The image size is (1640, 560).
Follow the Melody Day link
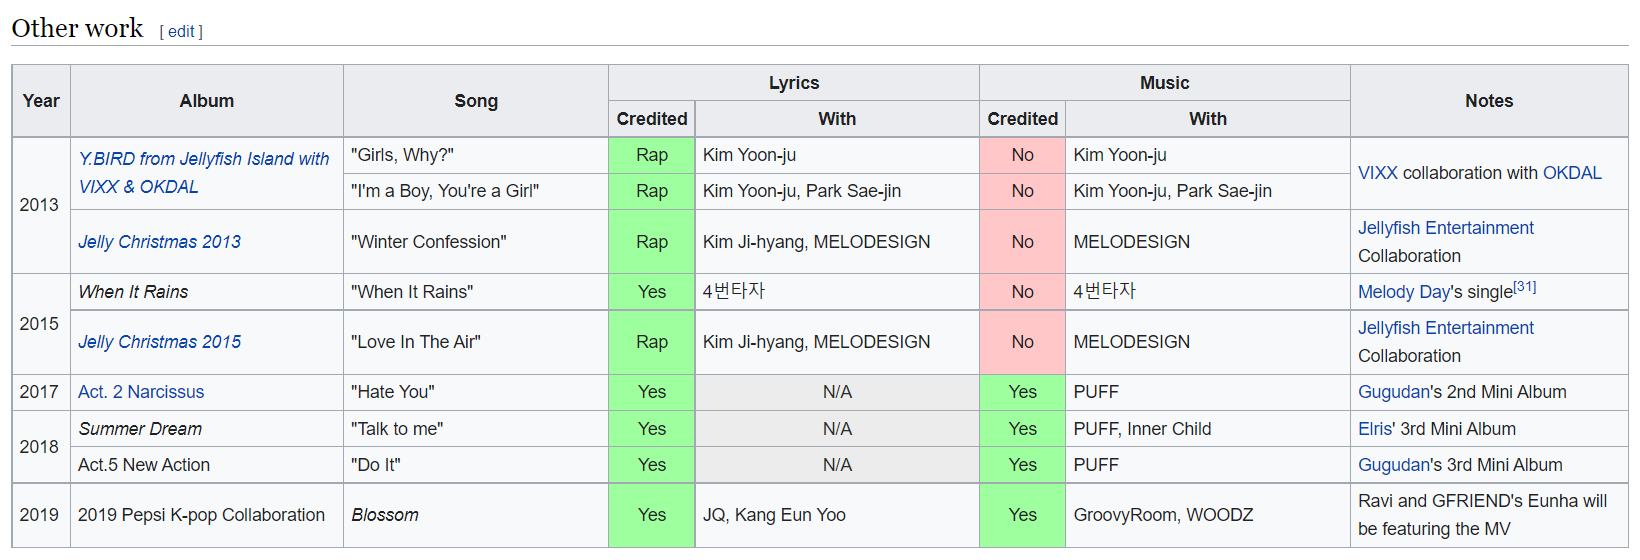1404,292
